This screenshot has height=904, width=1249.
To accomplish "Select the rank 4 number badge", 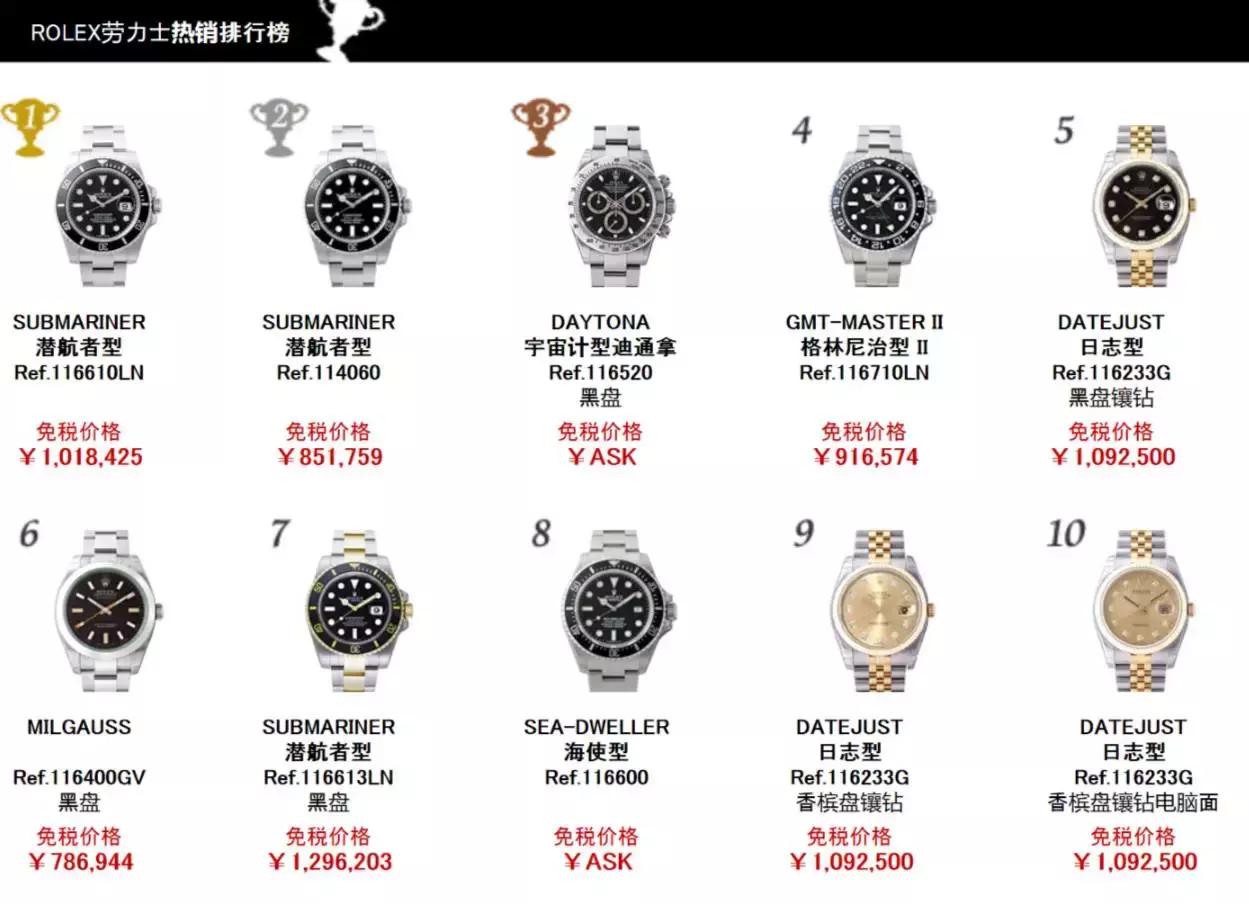I will coord(802,130).
